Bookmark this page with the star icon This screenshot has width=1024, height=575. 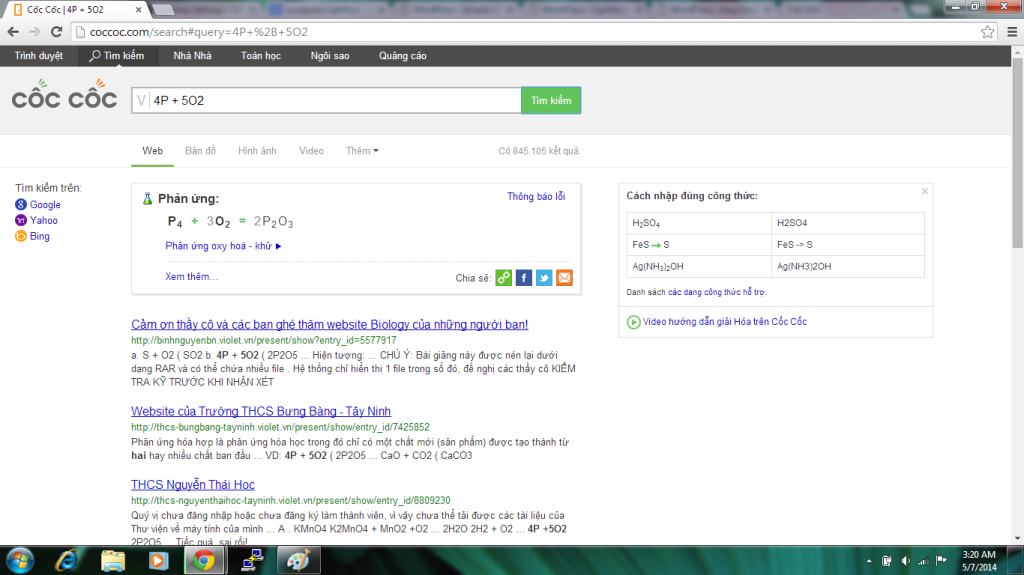(x=987, y=32)
